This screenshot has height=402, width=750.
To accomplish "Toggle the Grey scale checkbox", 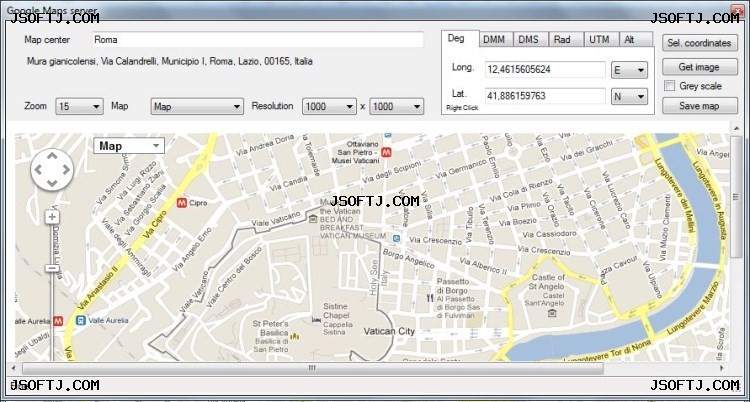I will [670, 86].
